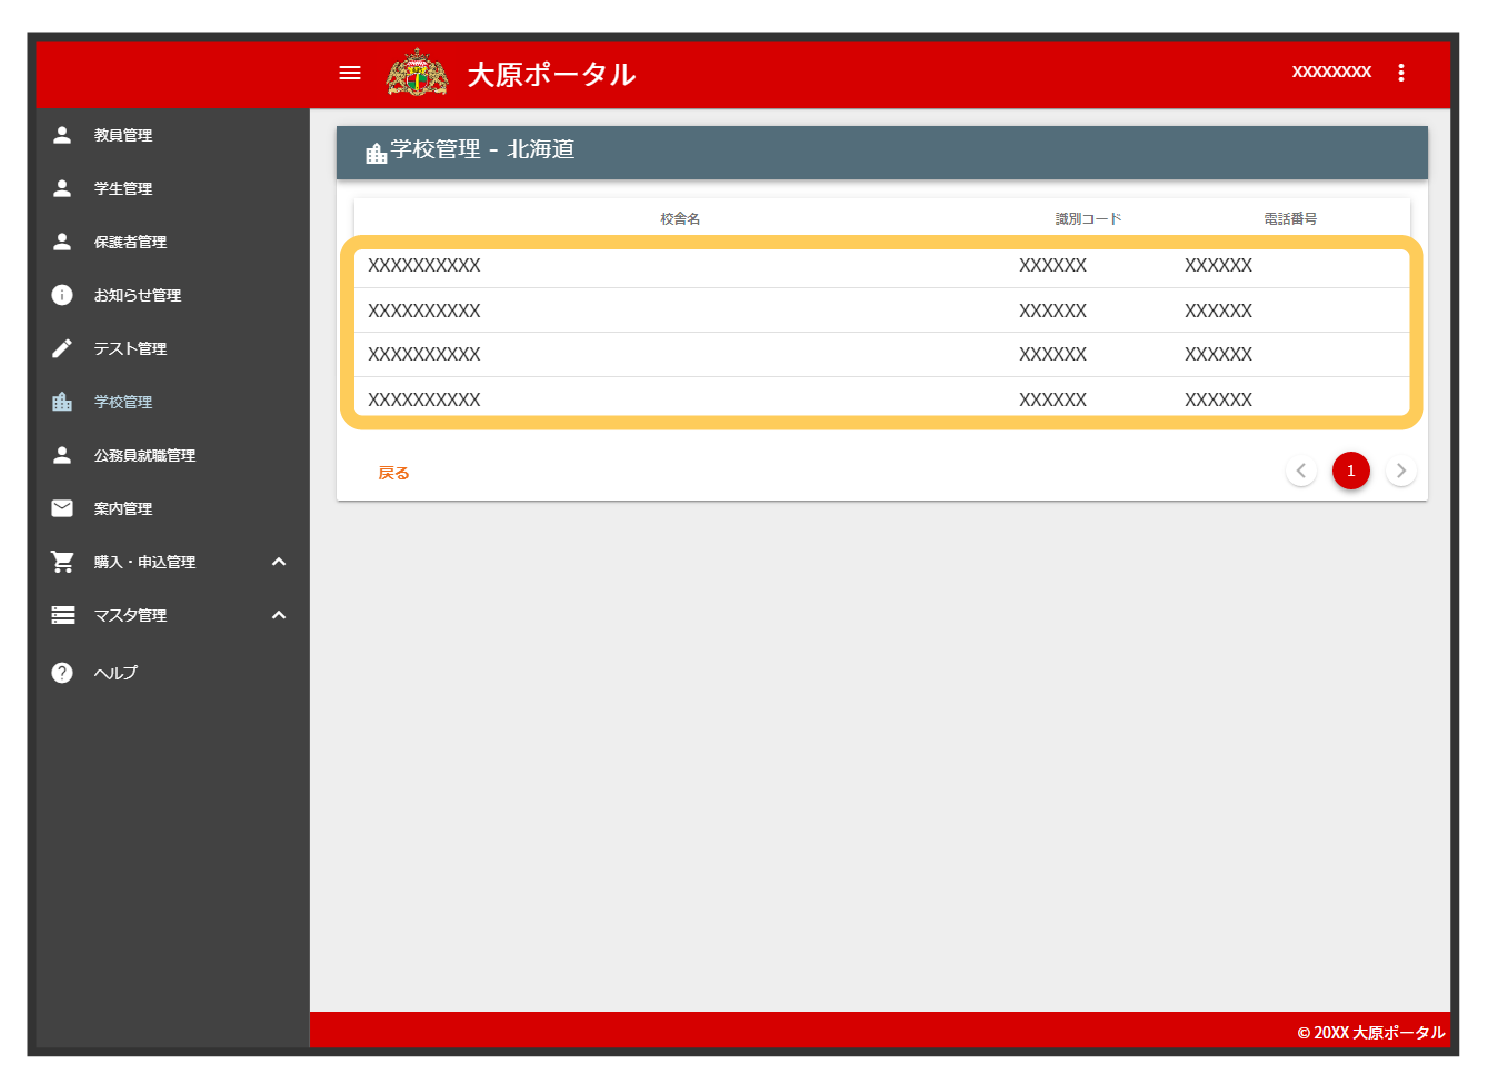Viewport: 1487px width, 1088px height.
Task: Click the shopping cart icon in sidebar
Action: 62,562
